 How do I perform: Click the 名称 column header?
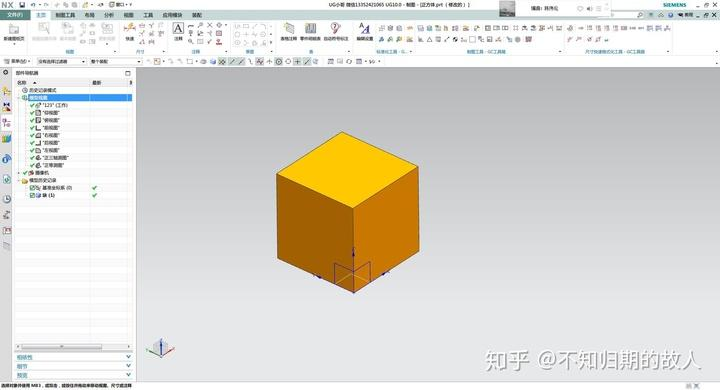coord(22,83)
